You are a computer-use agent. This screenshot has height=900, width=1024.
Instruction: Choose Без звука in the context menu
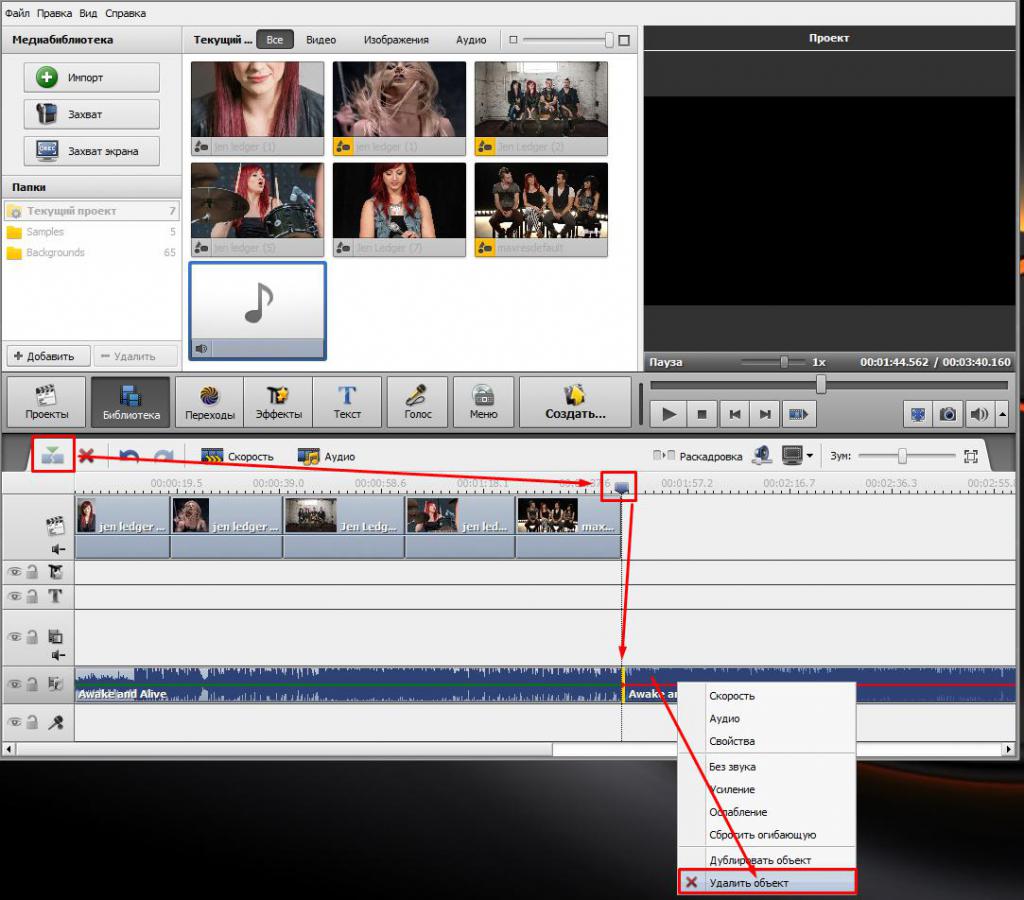[x=767, y=767]
